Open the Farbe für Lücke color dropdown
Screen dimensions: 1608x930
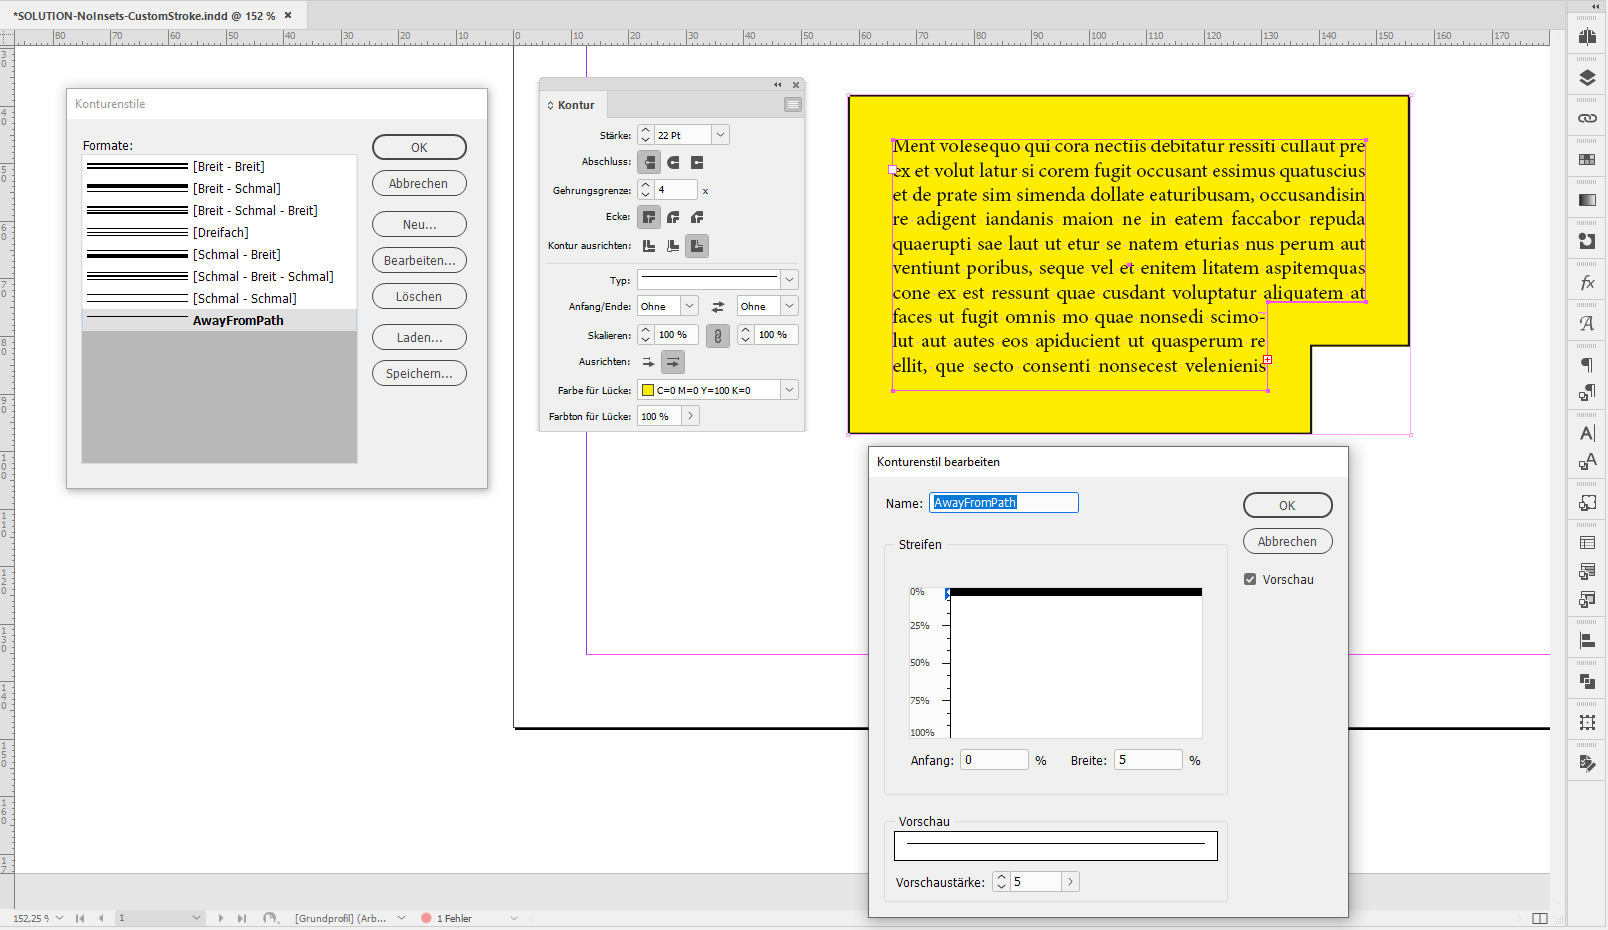[x=789, y=390]
